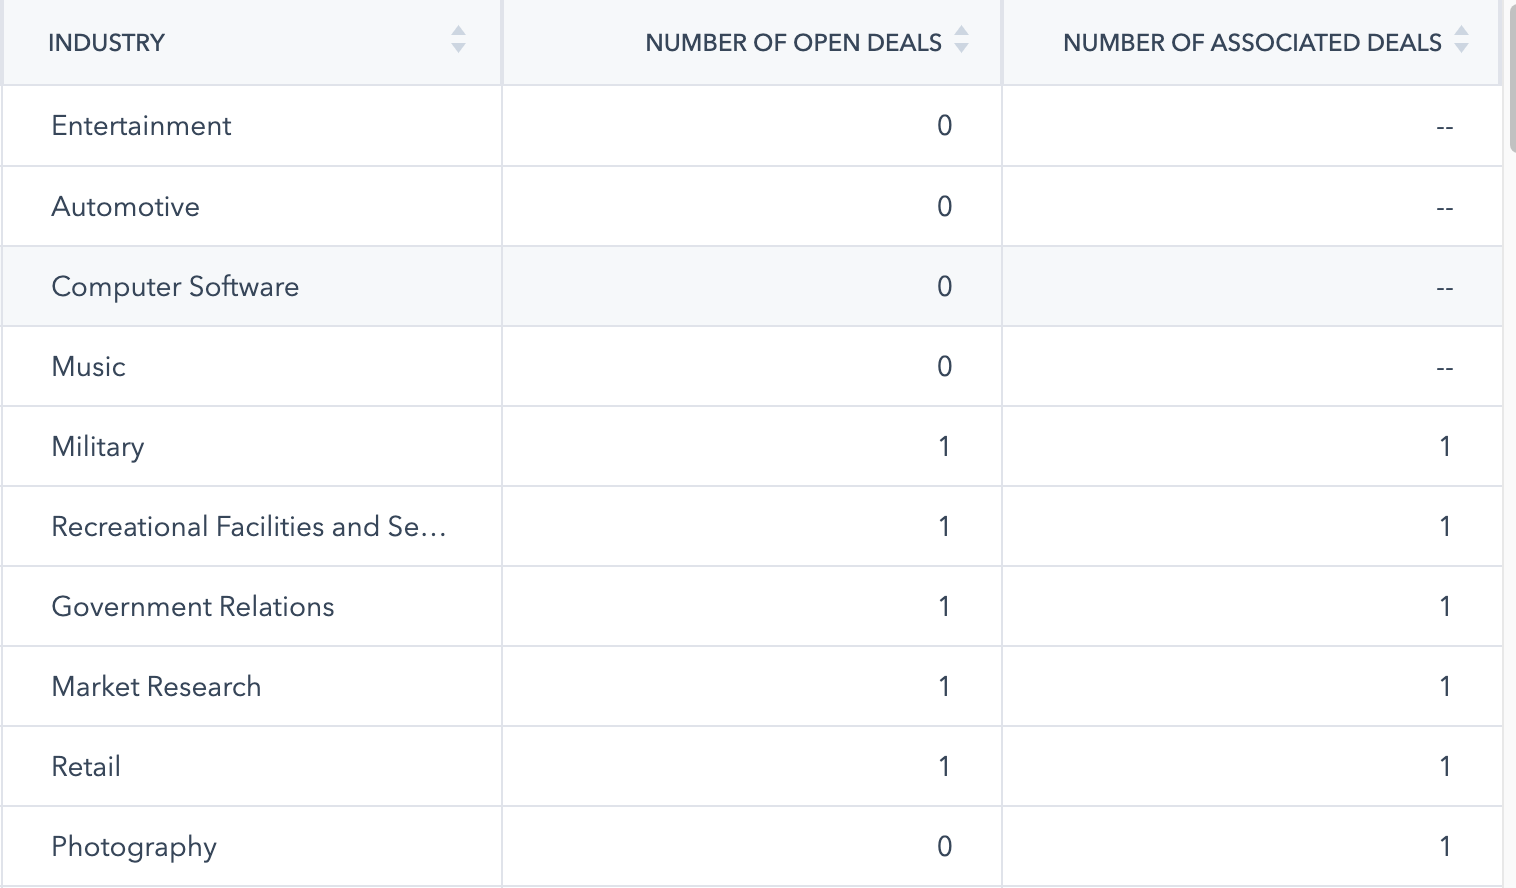Click Military's open deals count value
1516x888 pixels.
(943, 446)
